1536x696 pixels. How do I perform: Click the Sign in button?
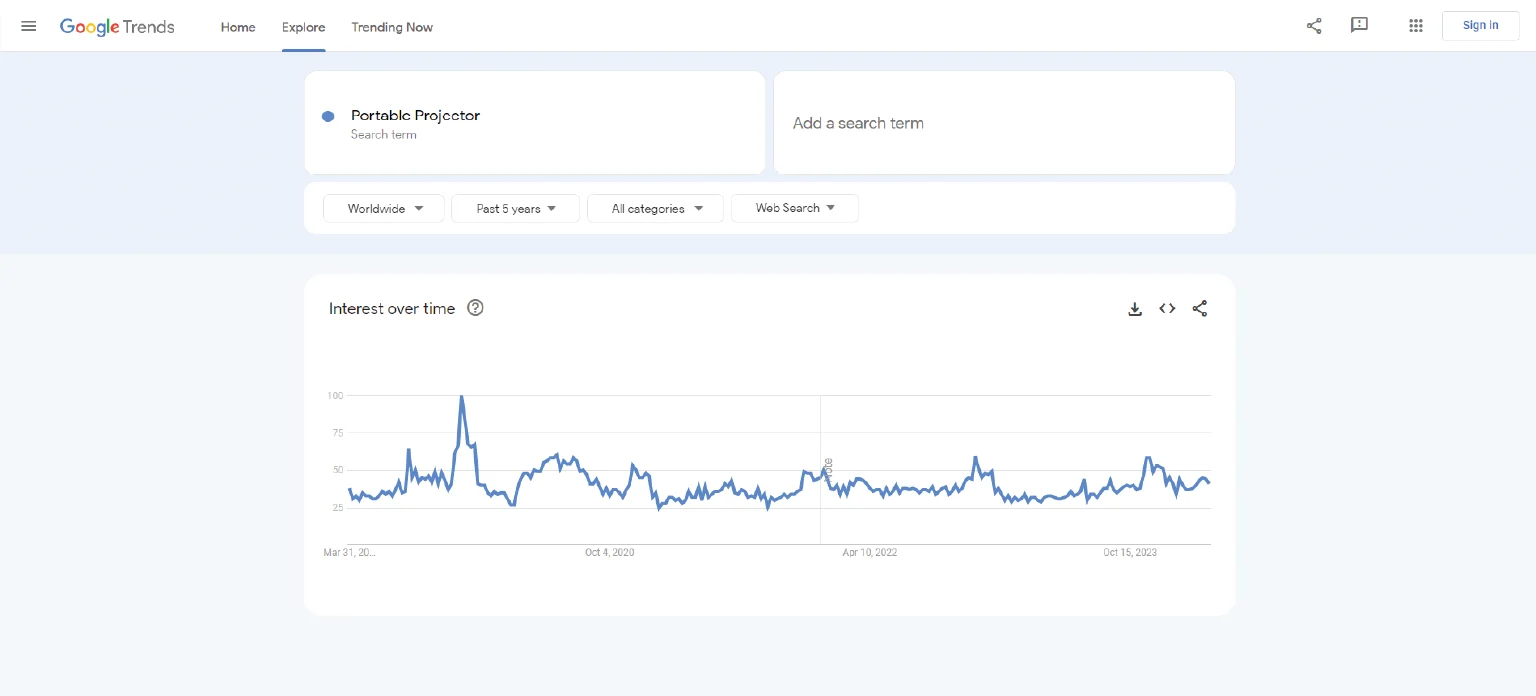(1480, 26)
